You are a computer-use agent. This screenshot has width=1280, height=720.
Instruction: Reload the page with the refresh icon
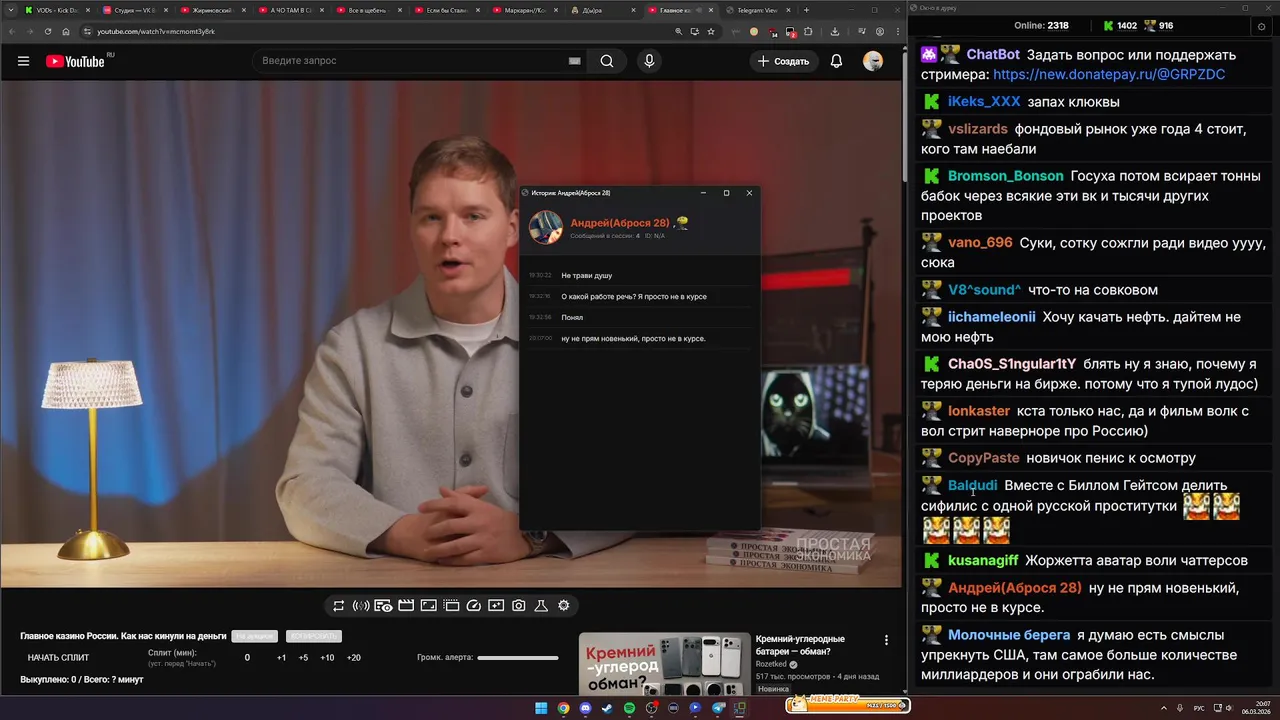(x=48, y=31)
